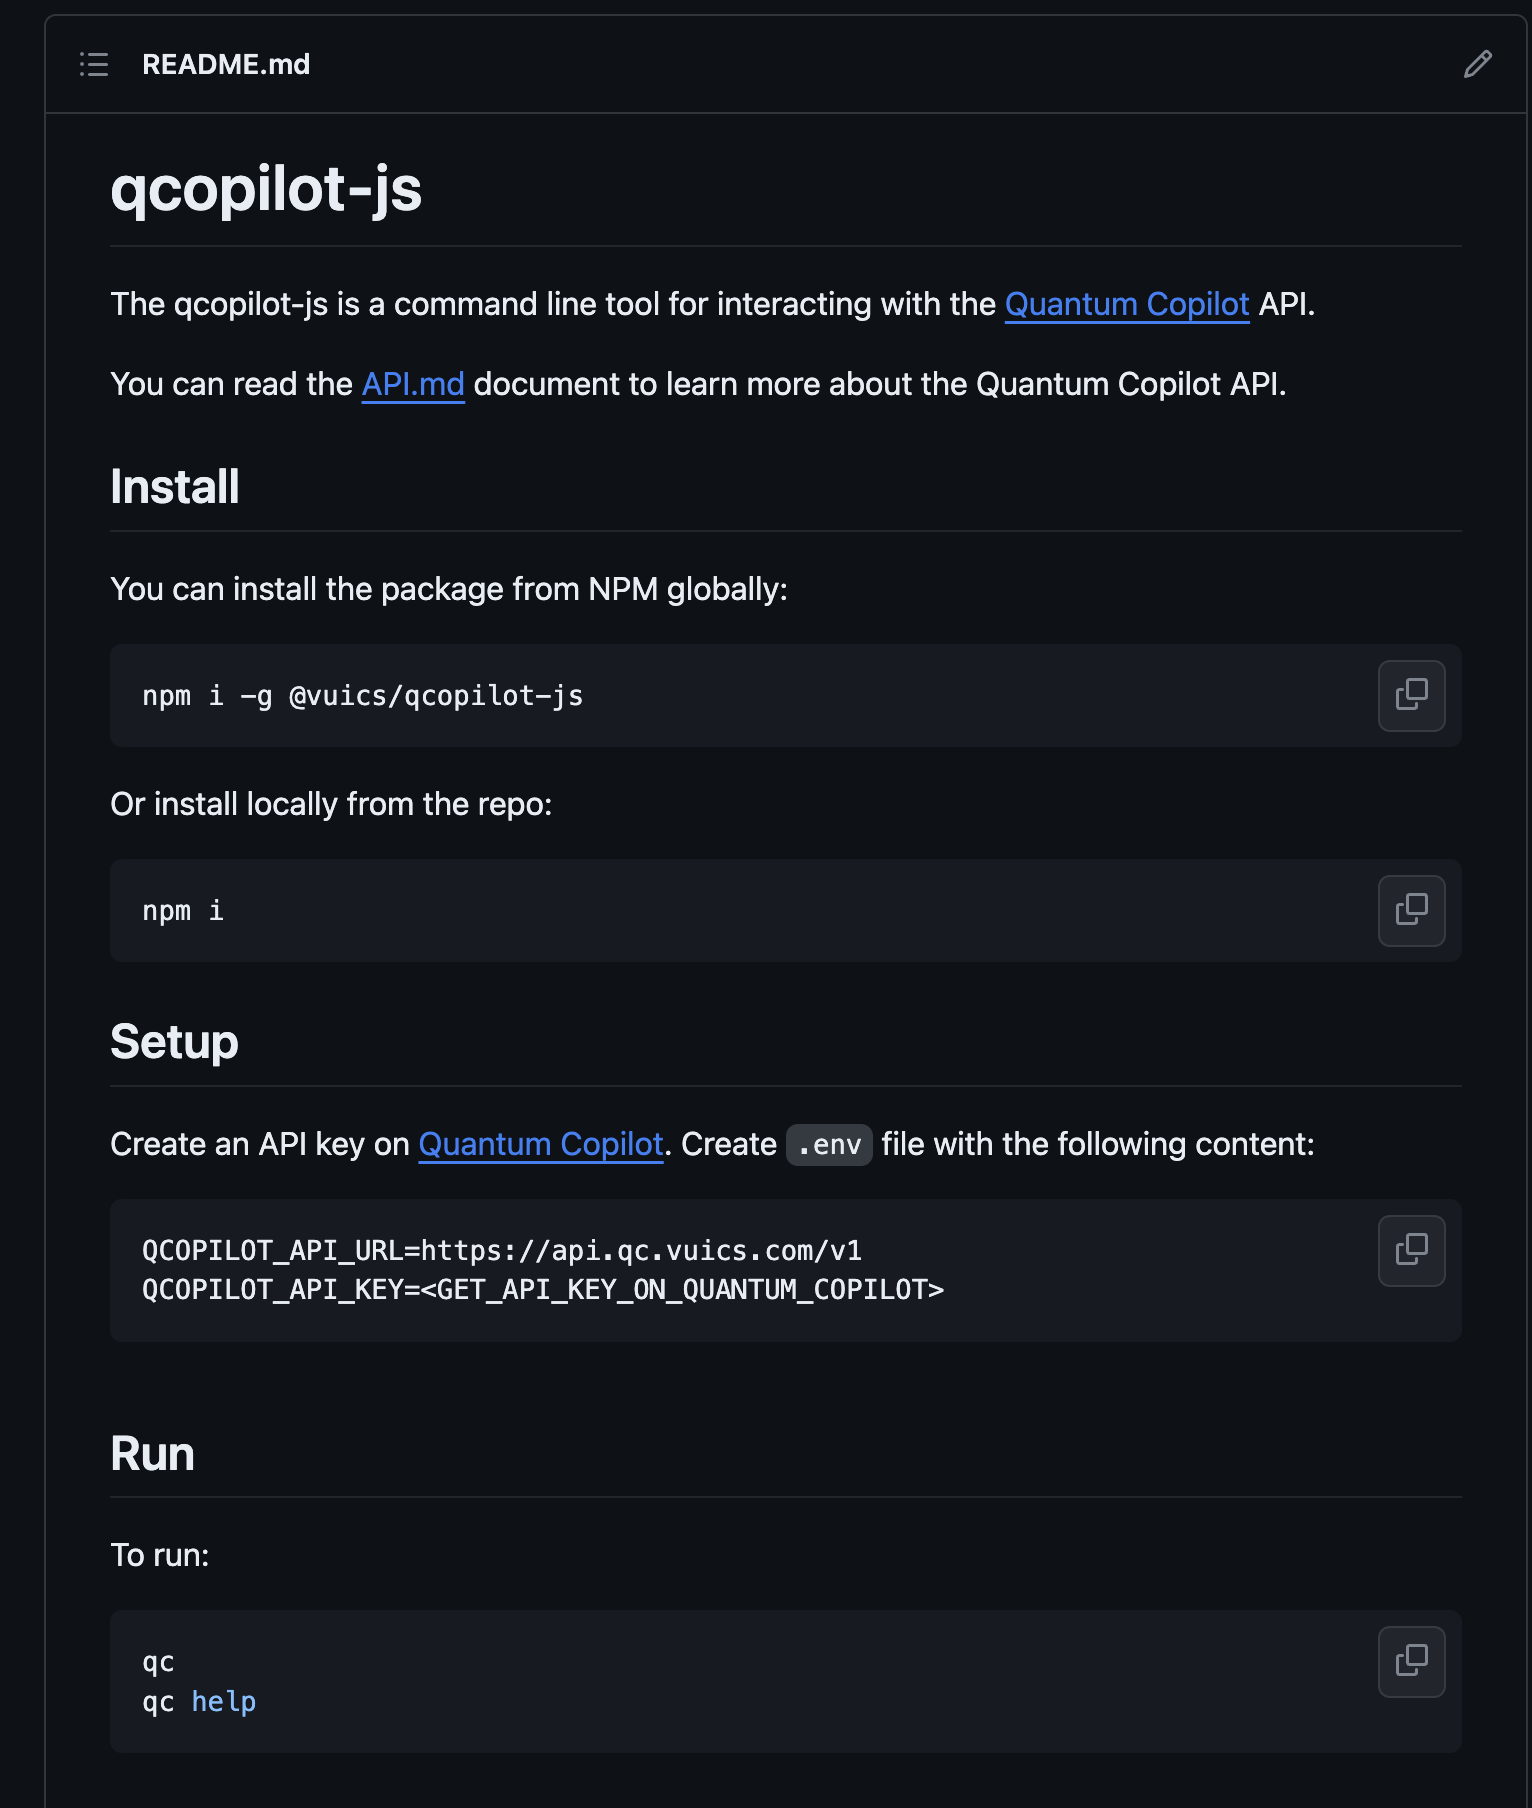
Task: Open the README outline list icon
Action: pyautogui.click(x=94, y=65)
